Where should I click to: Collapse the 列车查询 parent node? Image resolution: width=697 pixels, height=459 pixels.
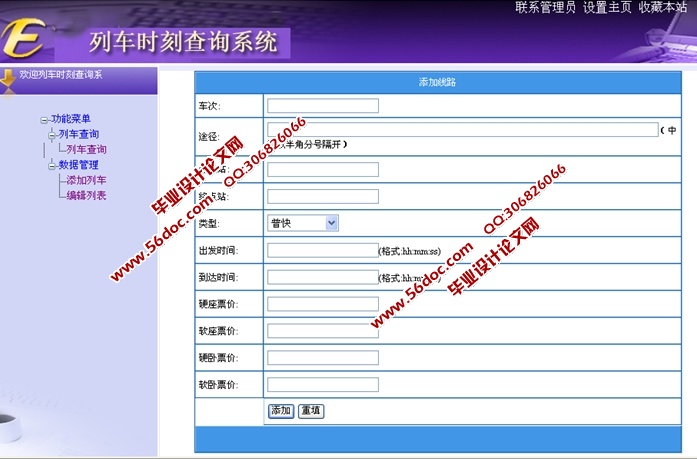[x=52, y=135]
